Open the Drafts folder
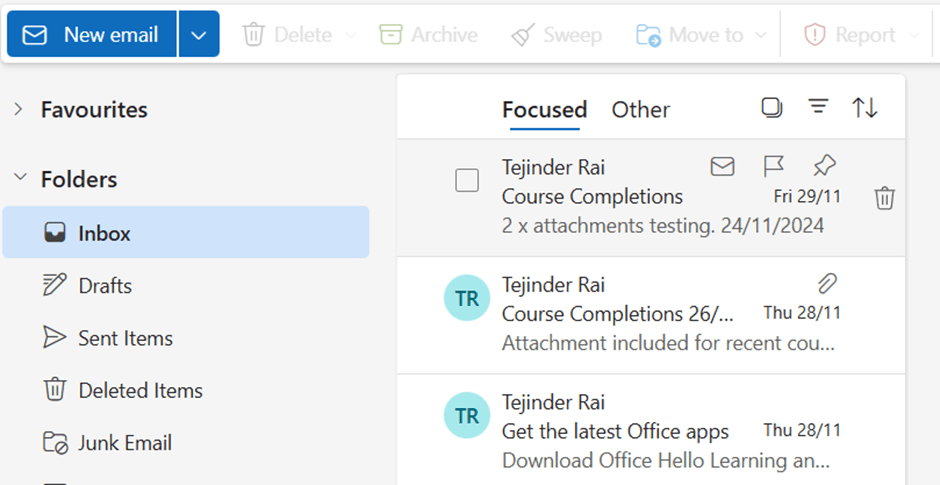 tap(105, 286)
